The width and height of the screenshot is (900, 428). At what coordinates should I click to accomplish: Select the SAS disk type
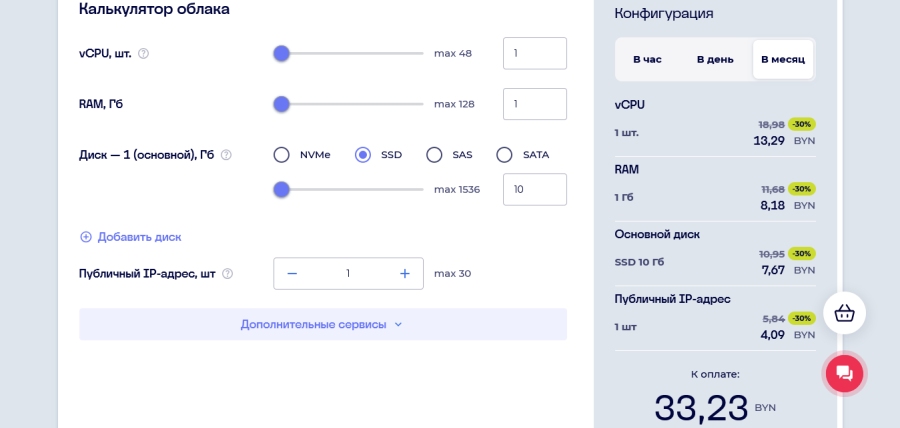pos(434,155)
